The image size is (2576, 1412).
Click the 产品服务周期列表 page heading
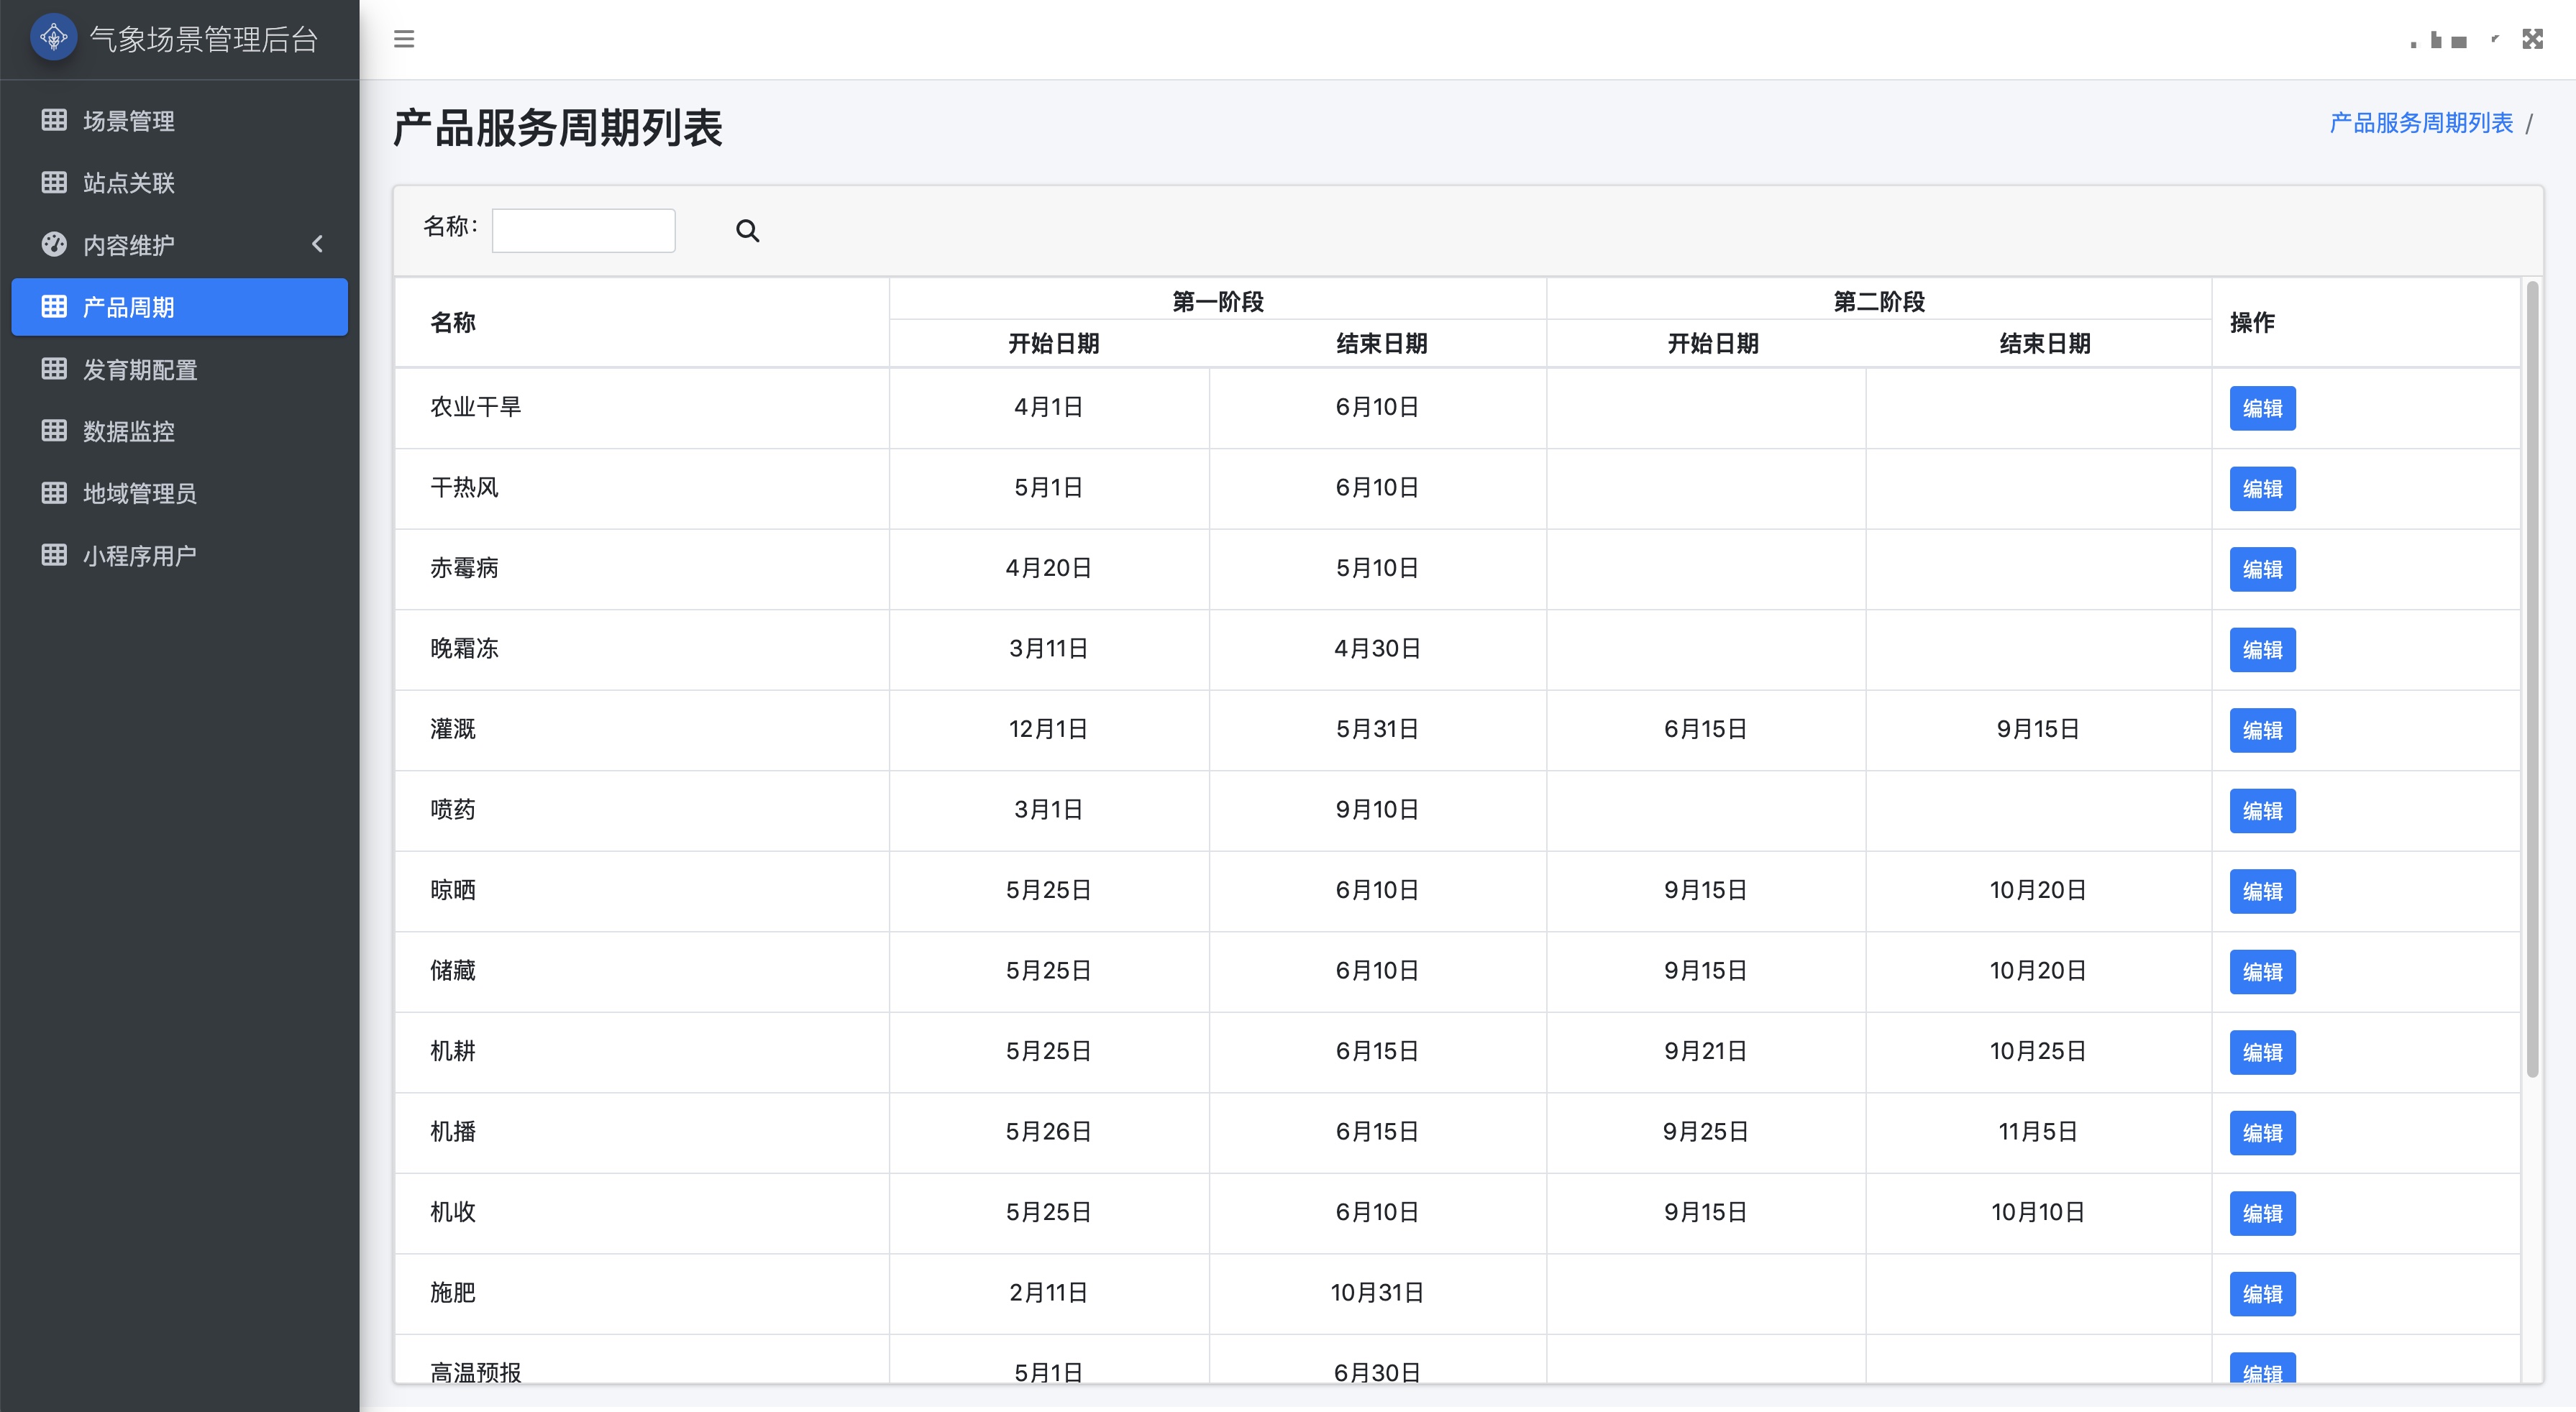click(557, 128)
